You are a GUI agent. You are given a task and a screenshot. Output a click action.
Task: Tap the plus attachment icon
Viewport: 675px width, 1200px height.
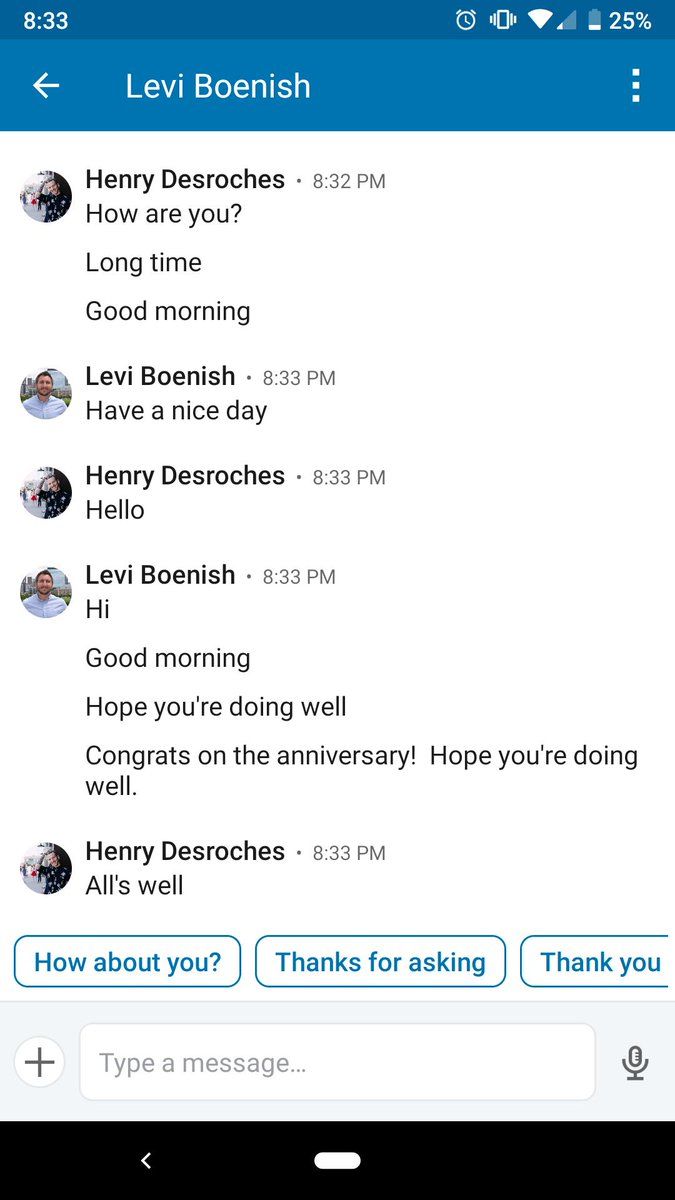[x=40, y=1061]
